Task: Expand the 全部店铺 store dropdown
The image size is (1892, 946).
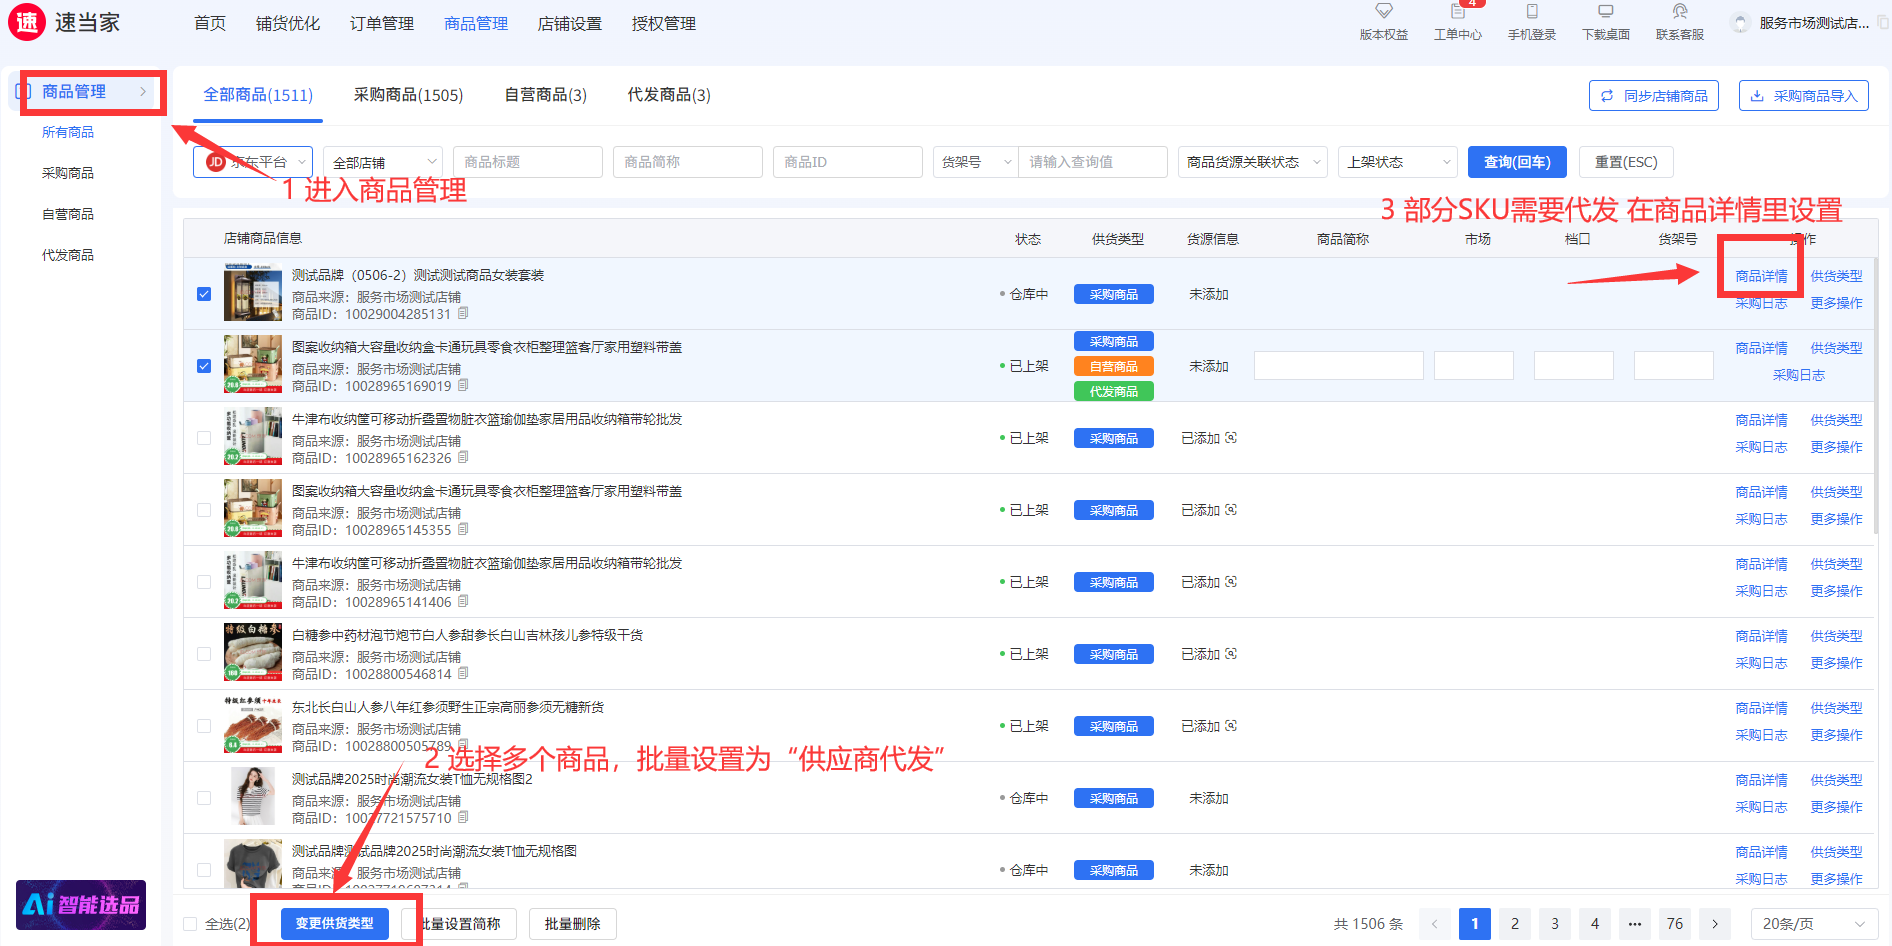Action: (x=383, y=162)
